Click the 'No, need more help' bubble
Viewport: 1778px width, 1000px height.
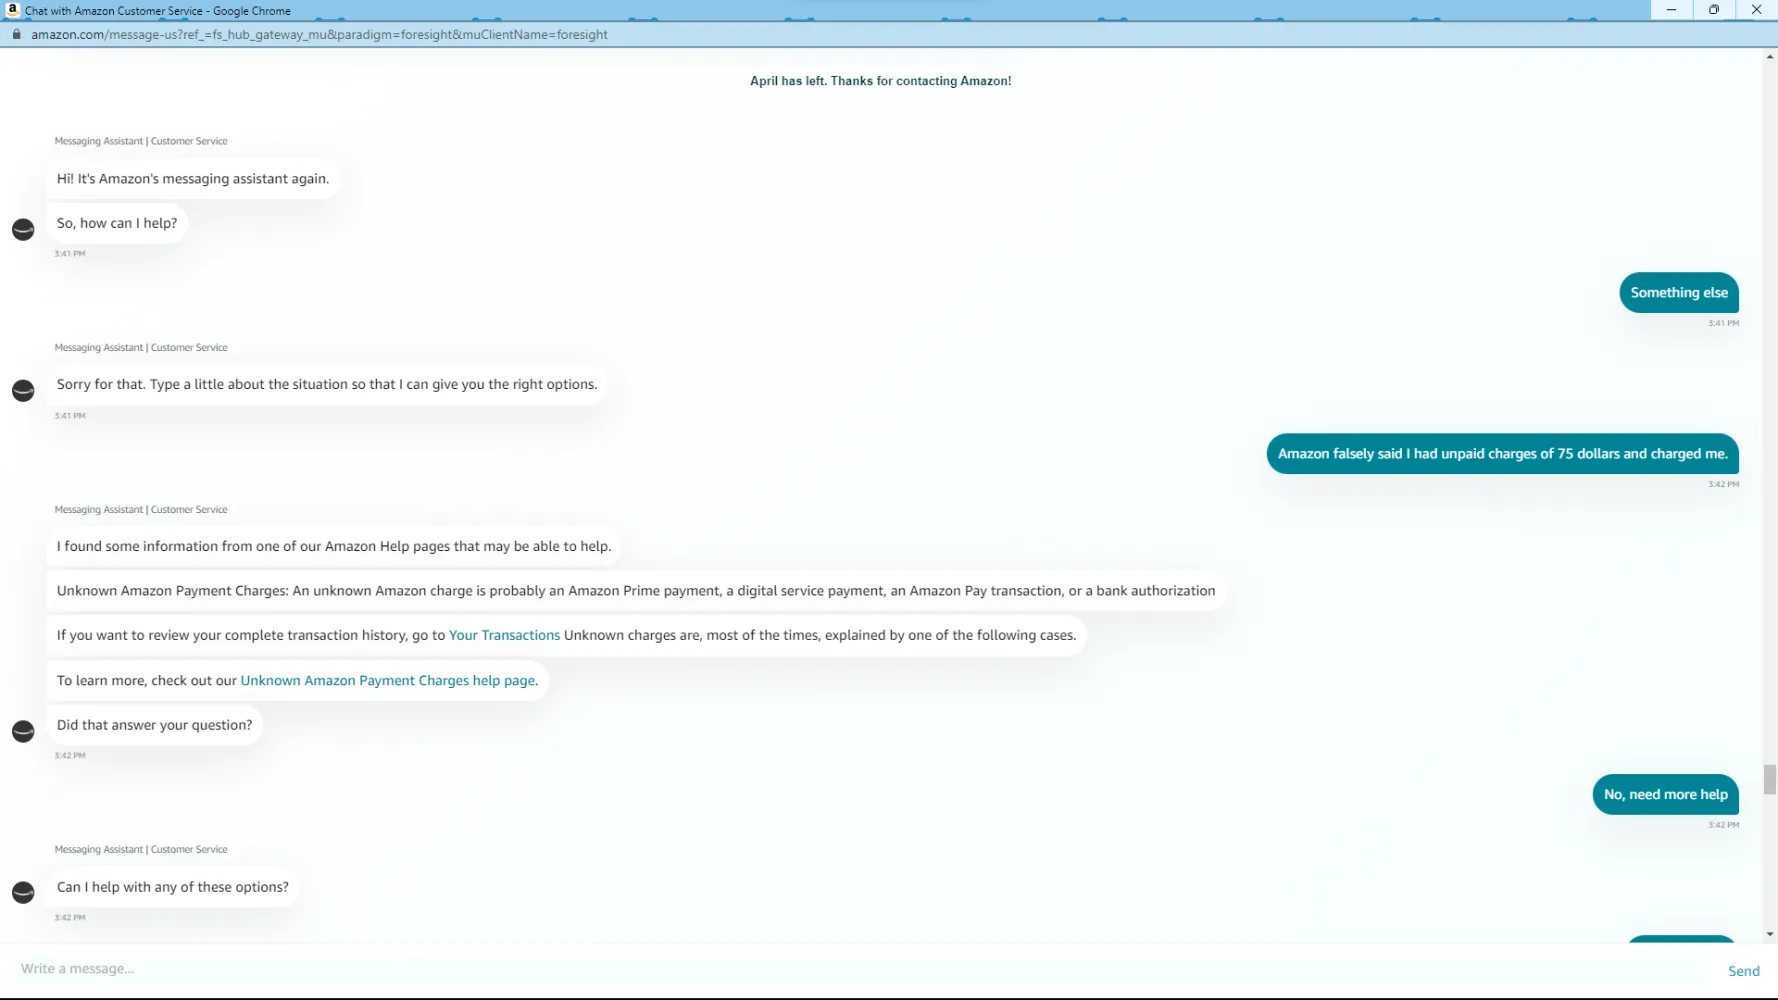[x=1665, y=795]
